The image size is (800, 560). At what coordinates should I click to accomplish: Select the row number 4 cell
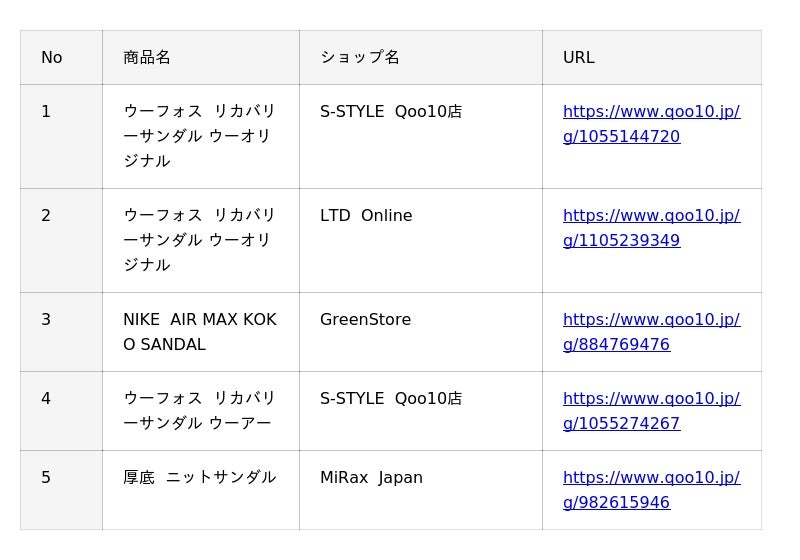click(x=61, y=411)
